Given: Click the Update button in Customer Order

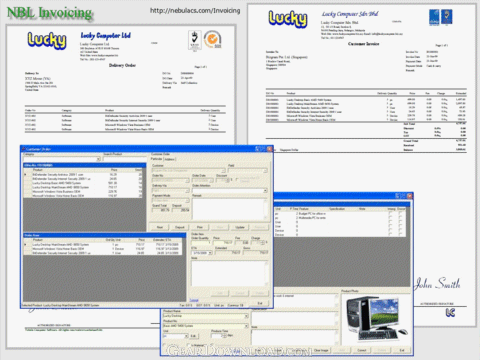Looking at the screenshot, I should [240, 227].
